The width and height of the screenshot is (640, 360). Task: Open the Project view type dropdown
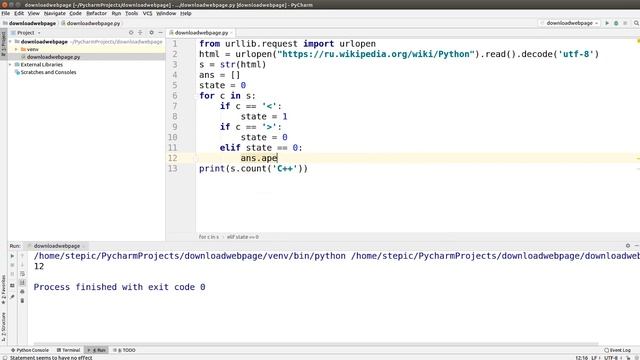(26, 33)
